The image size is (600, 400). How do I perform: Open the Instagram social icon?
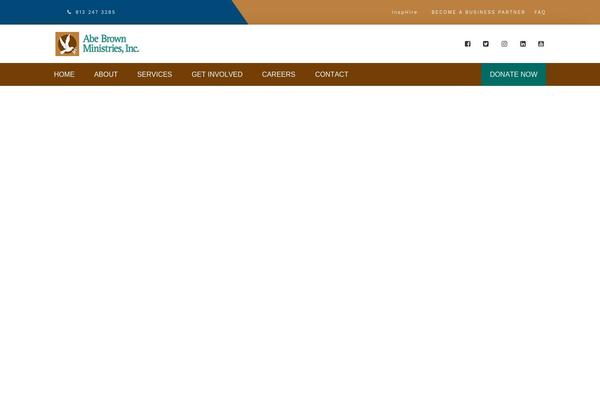point(504,44)
